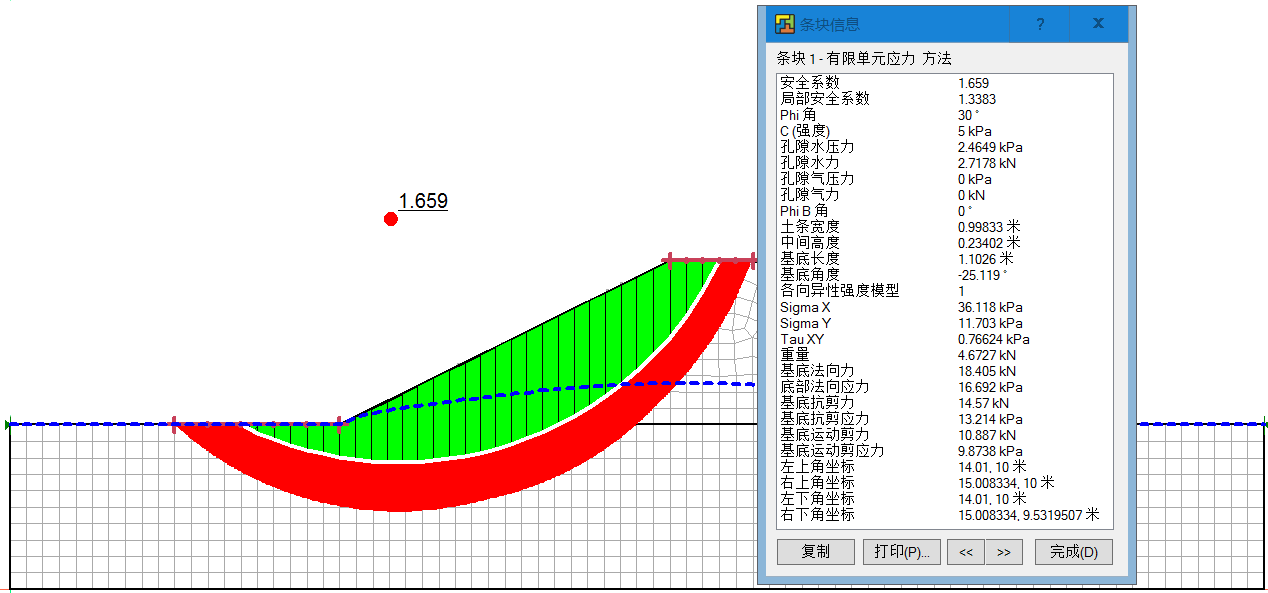The height and width of the screenshot is (593, 1268).
Task: Select the Sigma X row
Action: pyautogui.click(x=944, y=307)
